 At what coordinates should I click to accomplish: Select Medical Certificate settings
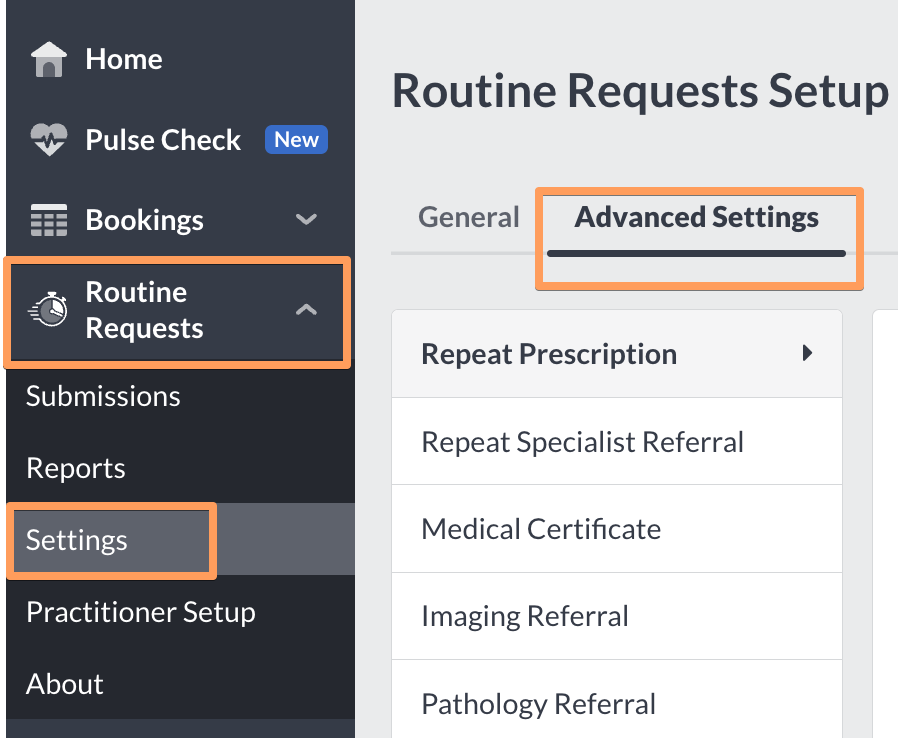[x=541, y=528]
